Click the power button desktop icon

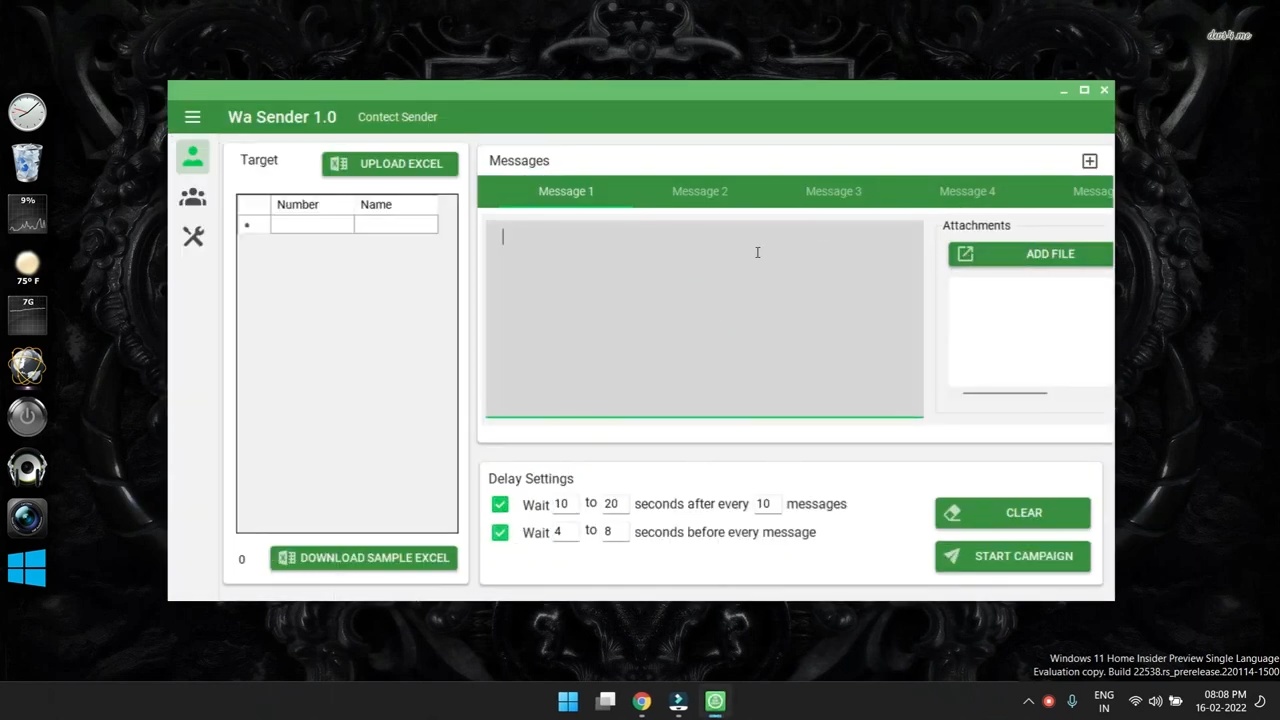tap(27, 416)
